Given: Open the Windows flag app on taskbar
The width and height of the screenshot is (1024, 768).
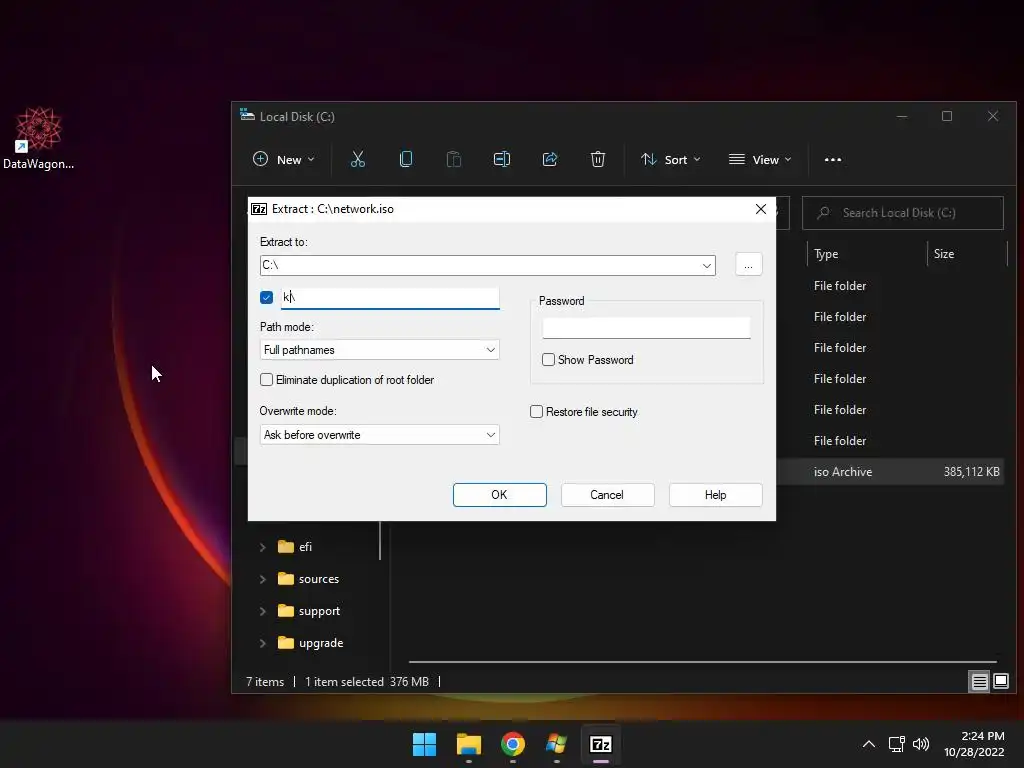Looking at the screenshot, I should [x=556, y=744].
